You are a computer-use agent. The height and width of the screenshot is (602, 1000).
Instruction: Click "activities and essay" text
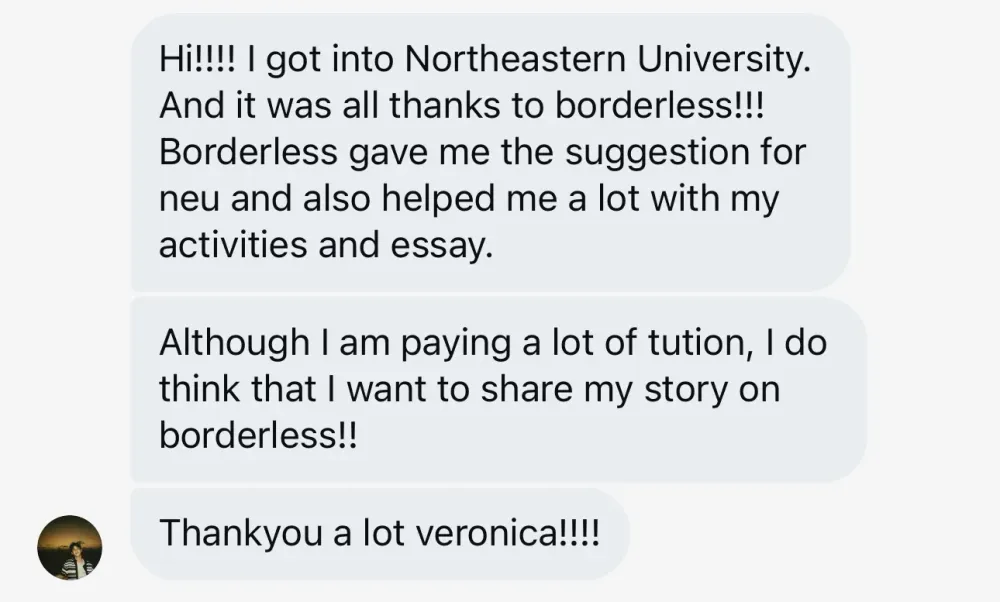tap(327, 245)
